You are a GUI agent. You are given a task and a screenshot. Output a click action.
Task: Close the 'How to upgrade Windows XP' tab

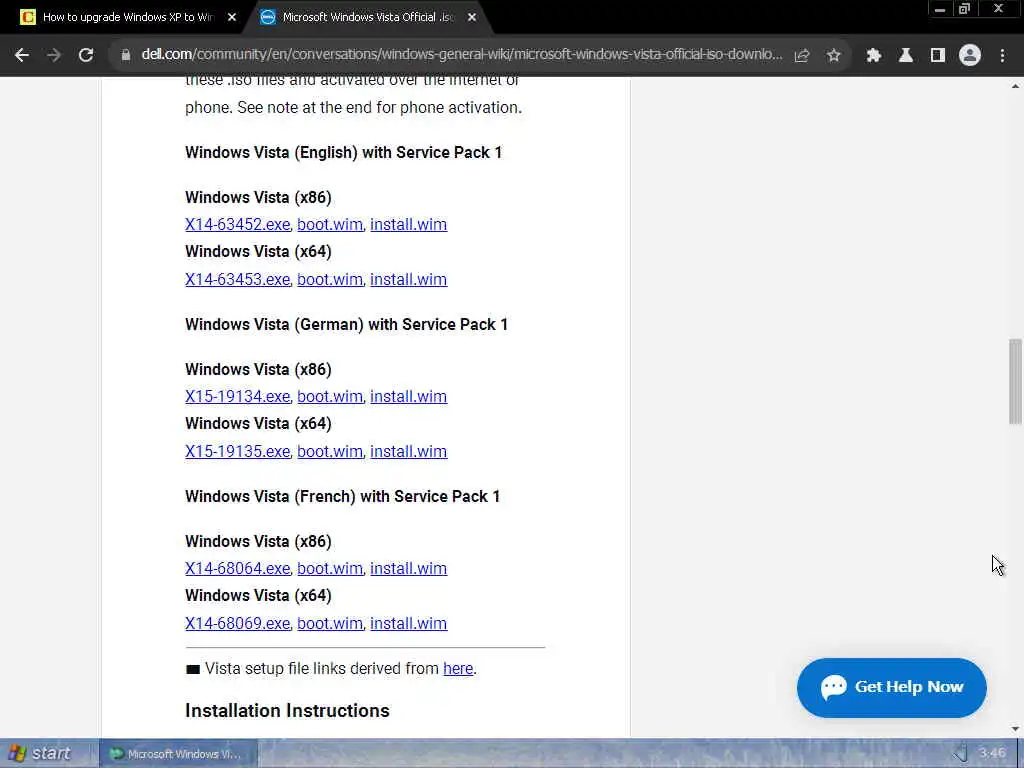232,18
